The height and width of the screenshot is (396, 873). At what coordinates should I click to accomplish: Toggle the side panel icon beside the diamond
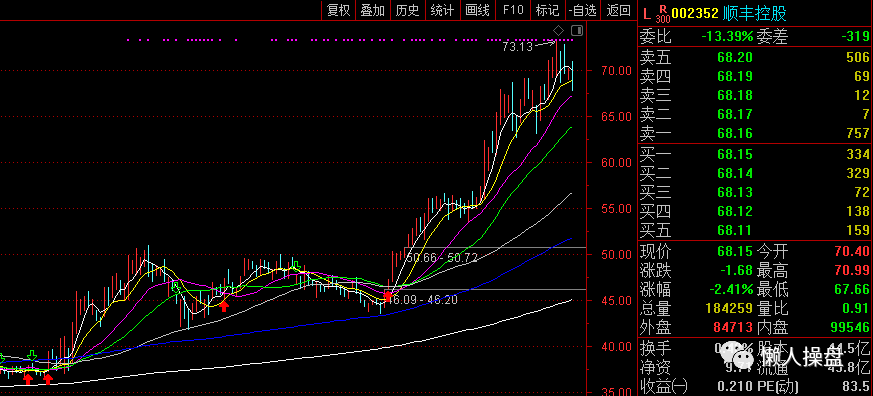pyautogui.click(x=576, y=30)
